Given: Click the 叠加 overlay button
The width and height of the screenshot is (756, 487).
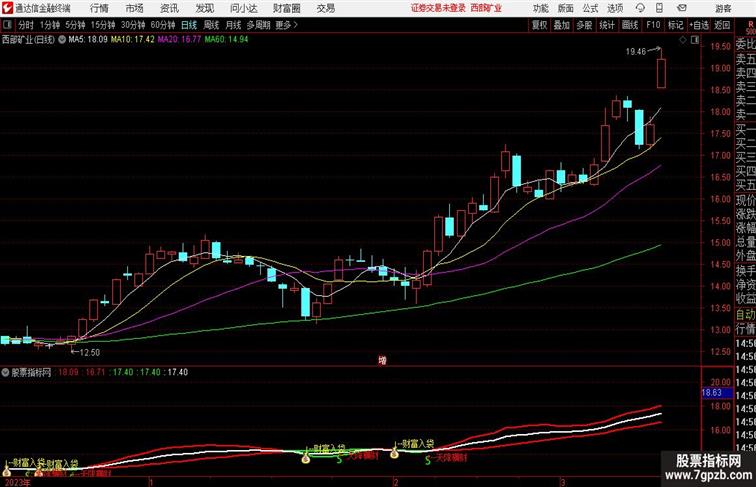Looking at the screenshot, I should (x=562, y=25).
